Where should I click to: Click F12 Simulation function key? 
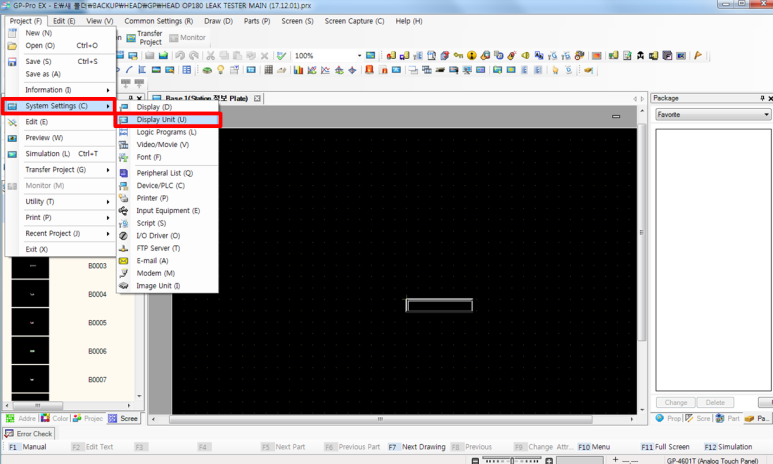click(x=728, y=447)
